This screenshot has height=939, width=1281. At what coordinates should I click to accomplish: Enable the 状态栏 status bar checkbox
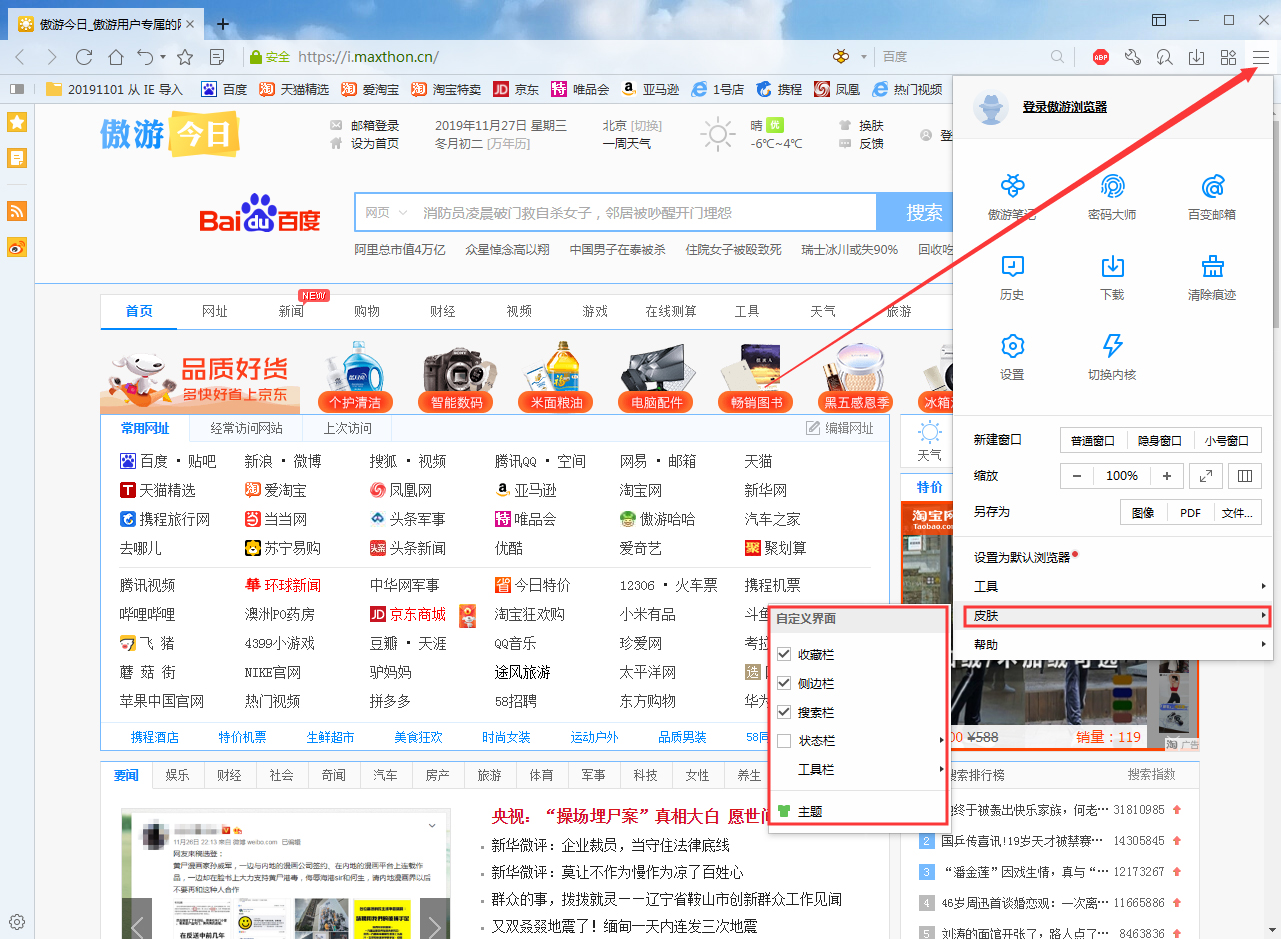pyautogui.click(x=783, y=740)
